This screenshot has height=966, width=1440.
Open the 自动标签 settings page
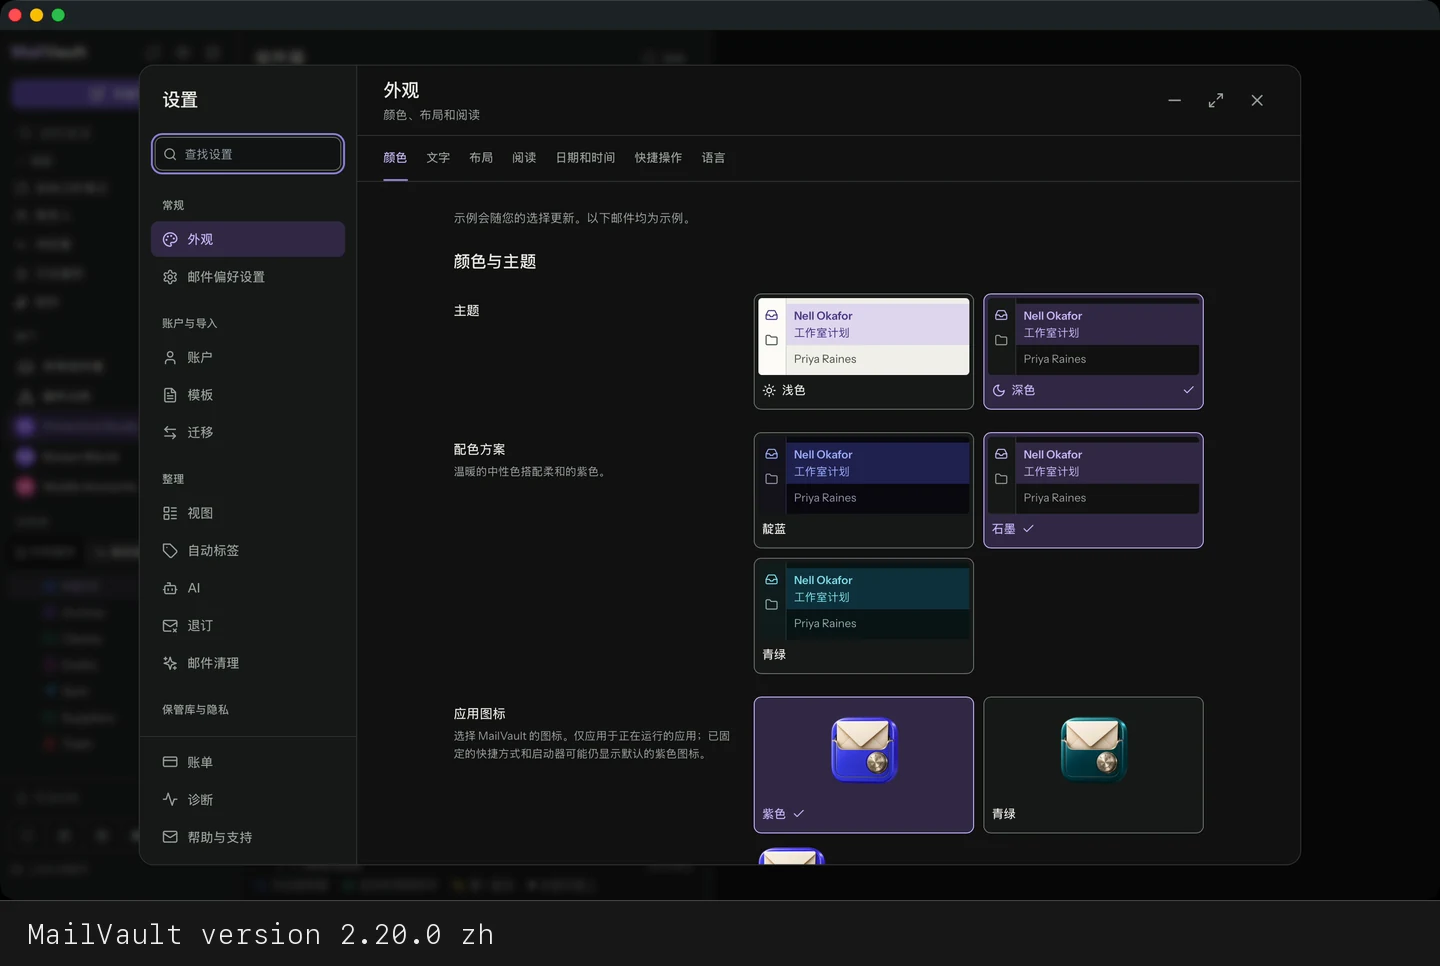pyautogui.click(x=248, y=551)
